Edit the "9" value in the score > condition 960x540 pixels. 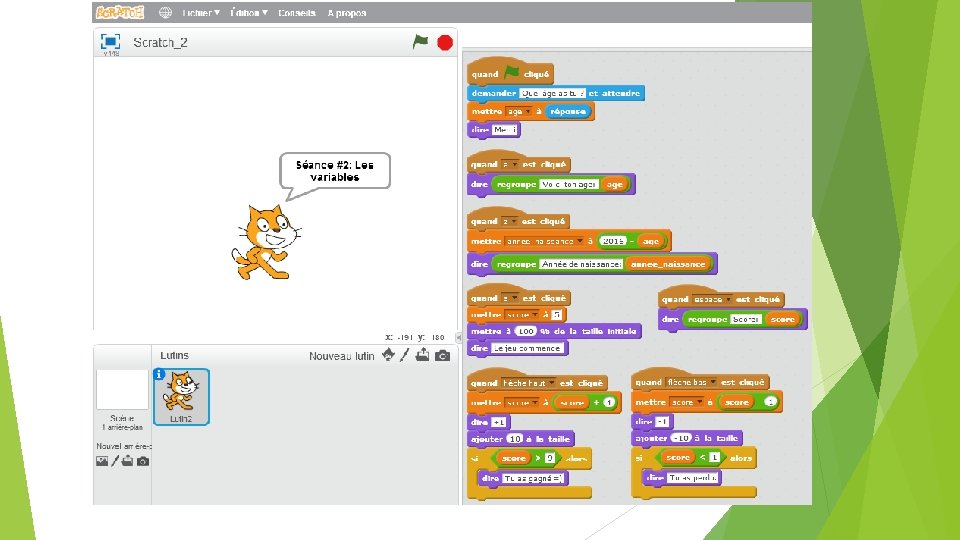(550, 458)
